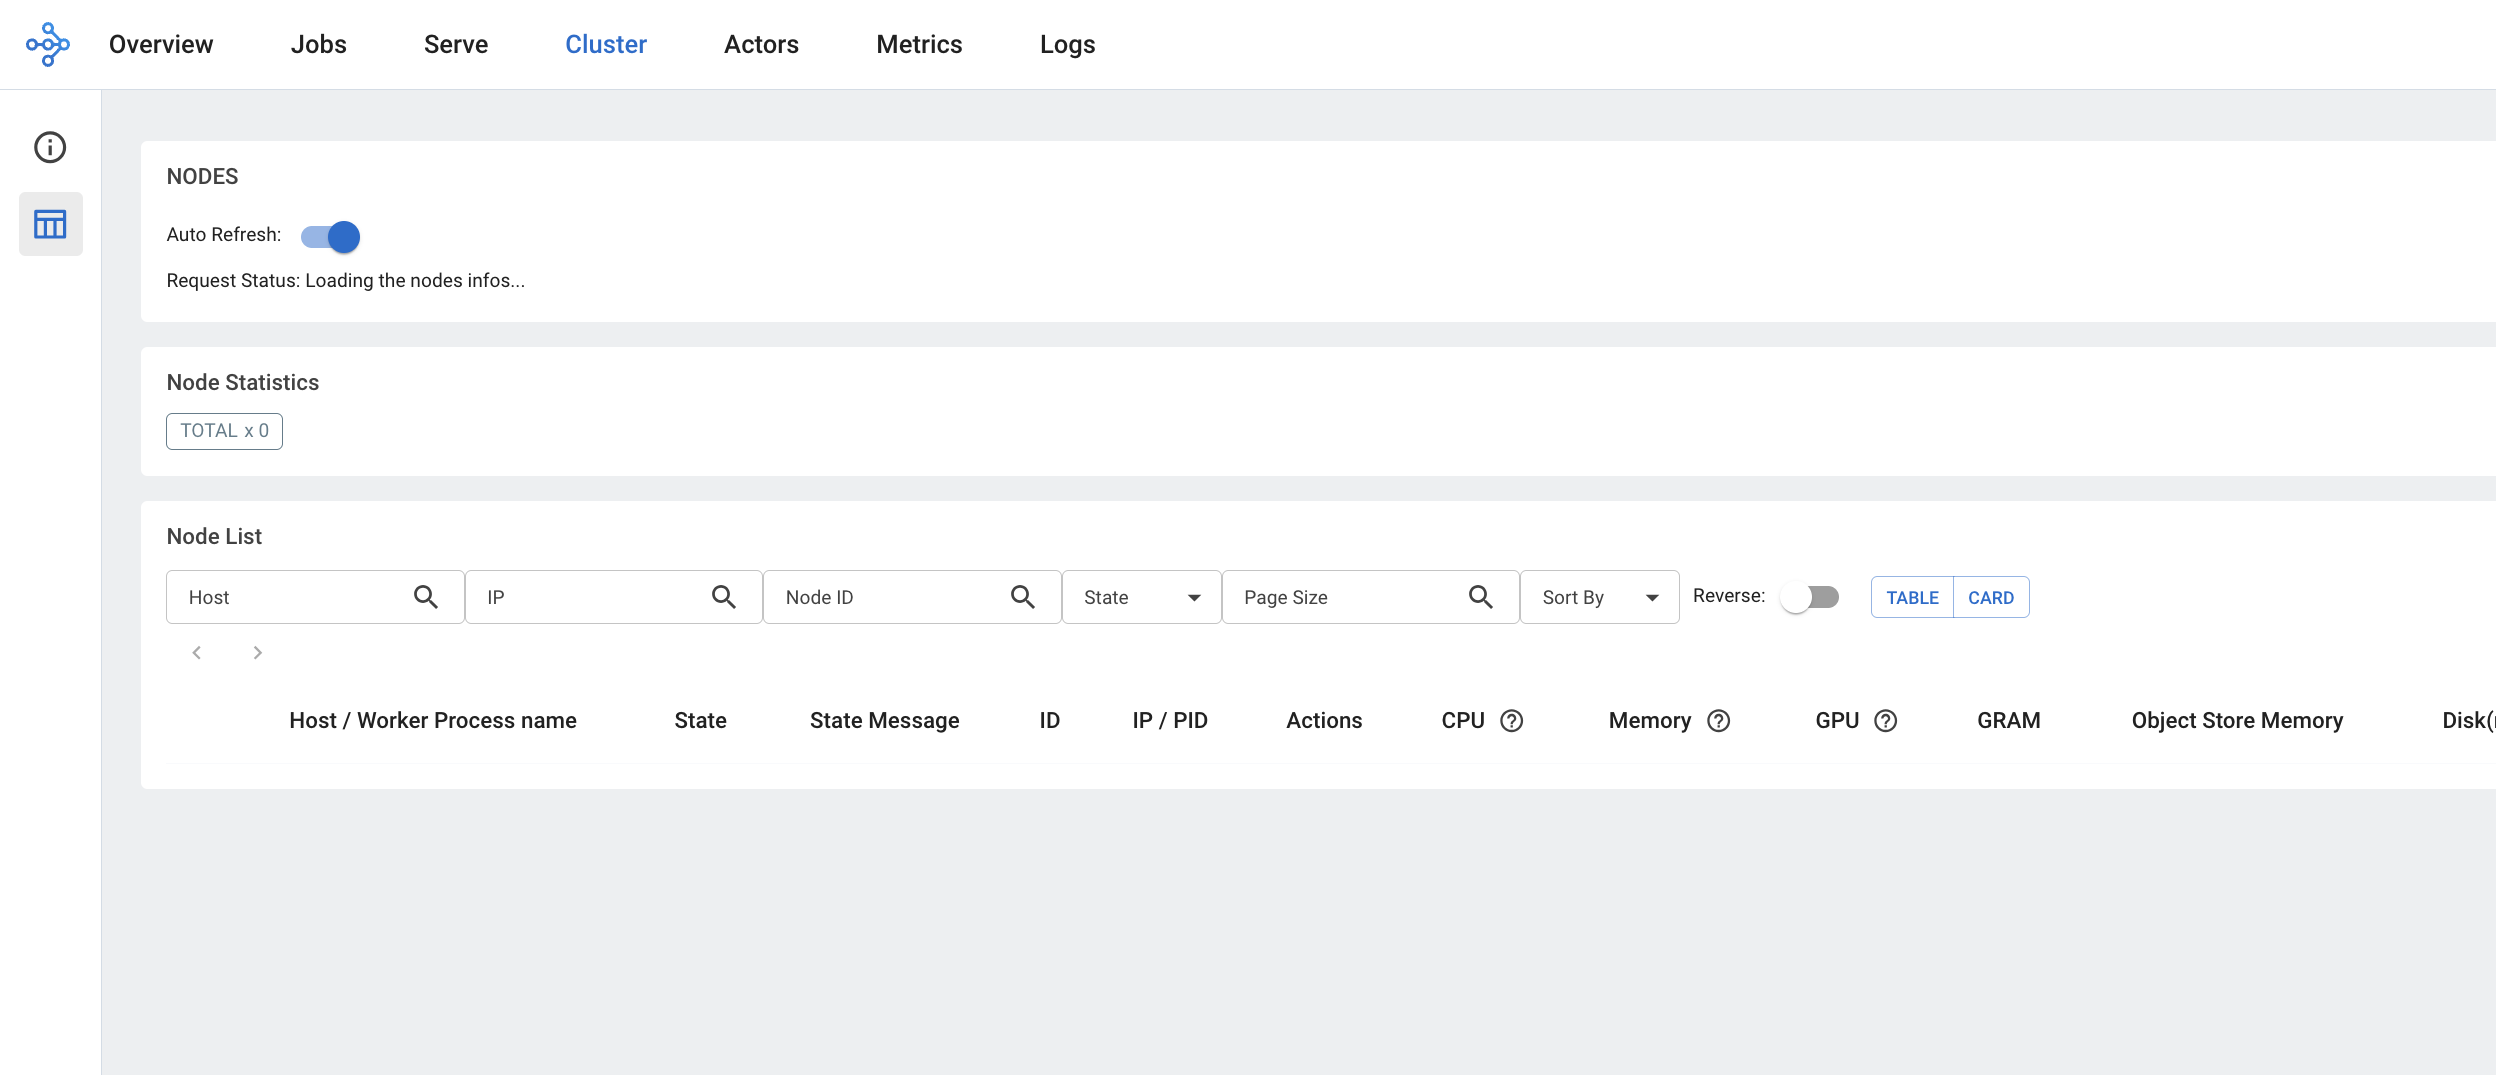The image size is (2496, 1075).
Task: Click the Node ID search magnifier icon
Action: coord(1022,597)
